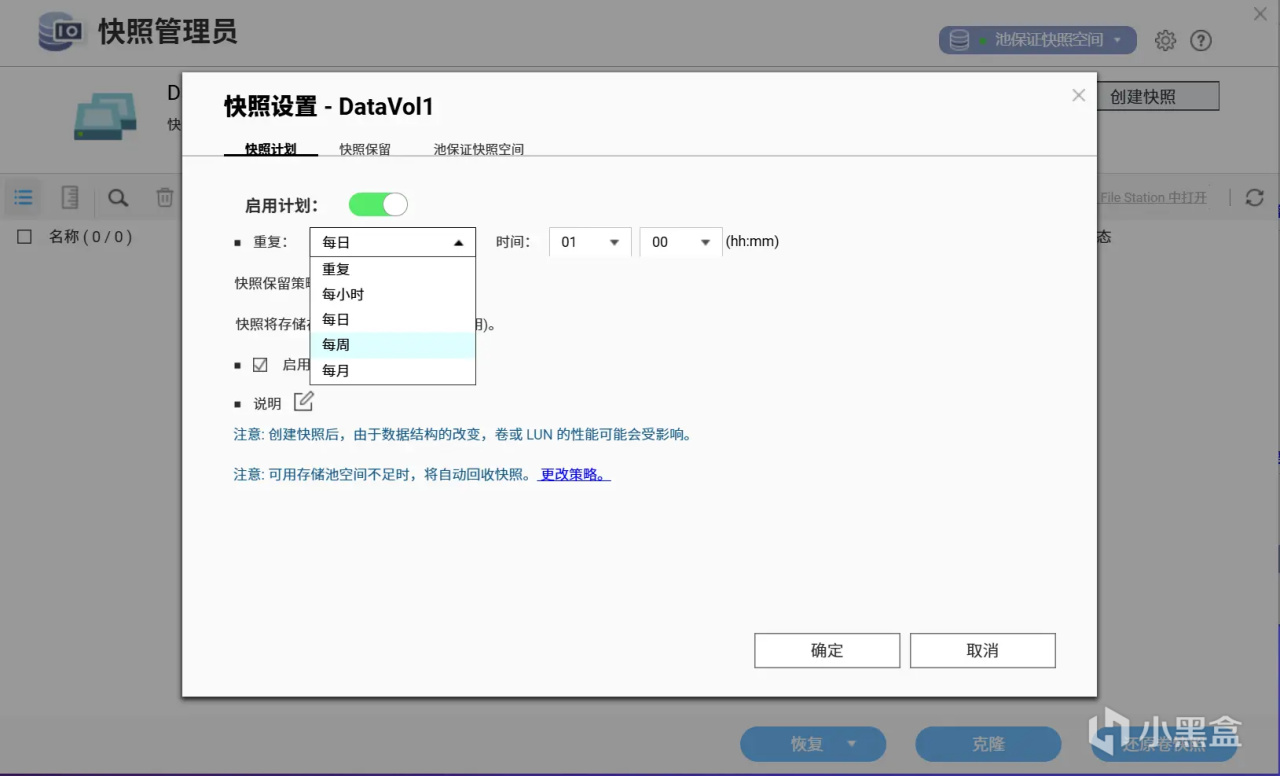Viewport: 1280px width, 776px height.
Task: Click the 克隆 button in background
Action: pos(988,744)
